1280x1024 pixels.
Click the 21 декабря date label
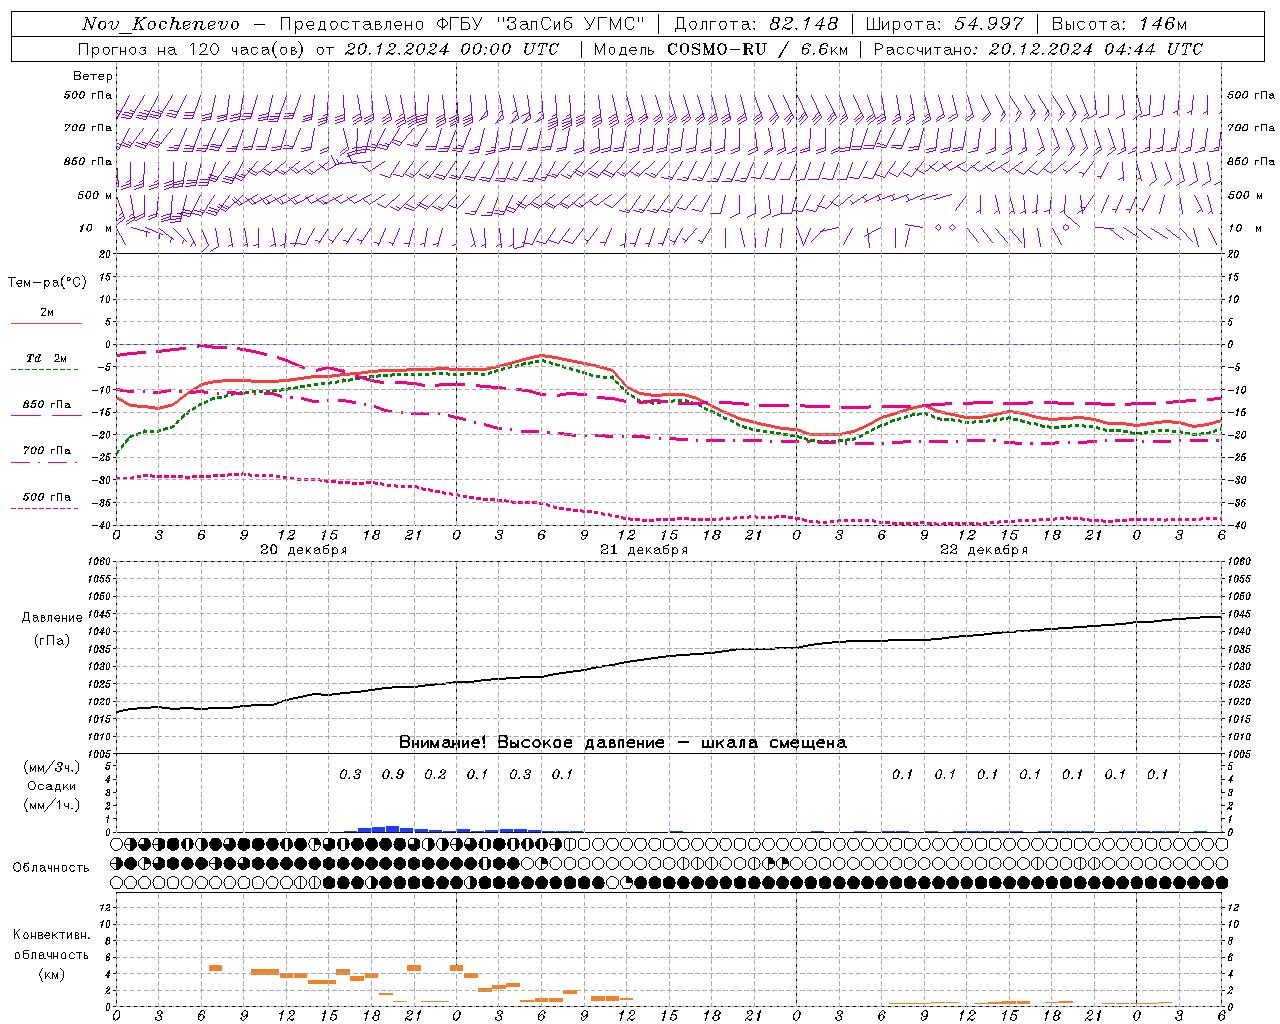[x=644, y=550]
